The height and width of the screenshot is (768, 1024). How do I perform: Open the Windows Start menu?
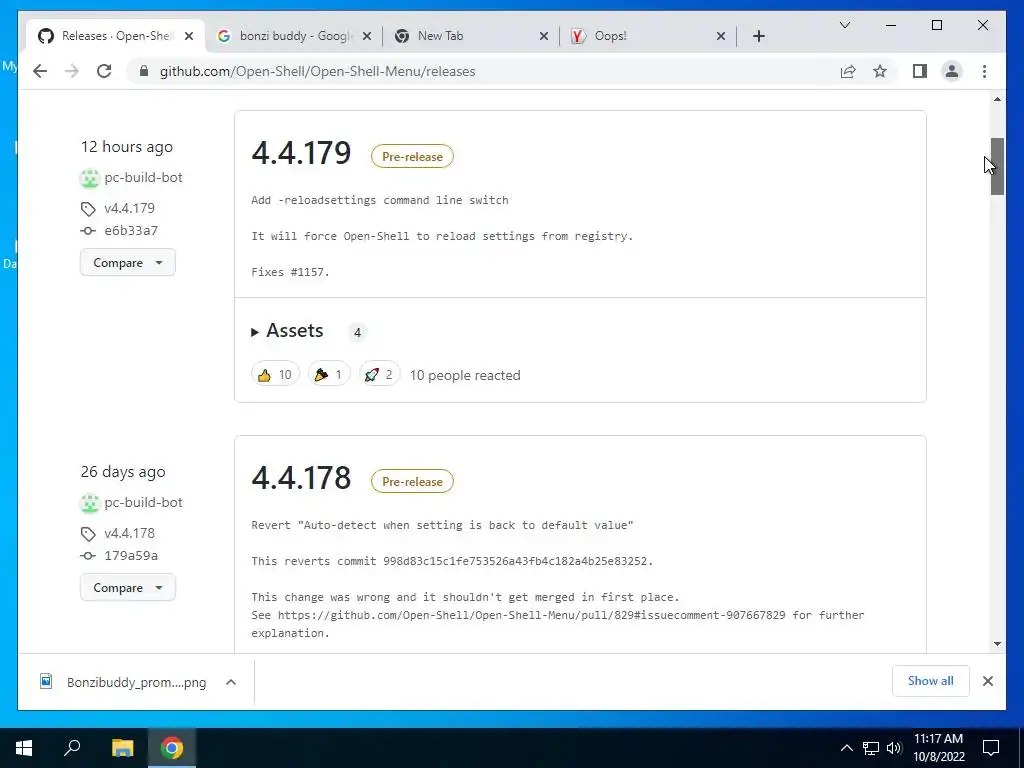point(24,748)
